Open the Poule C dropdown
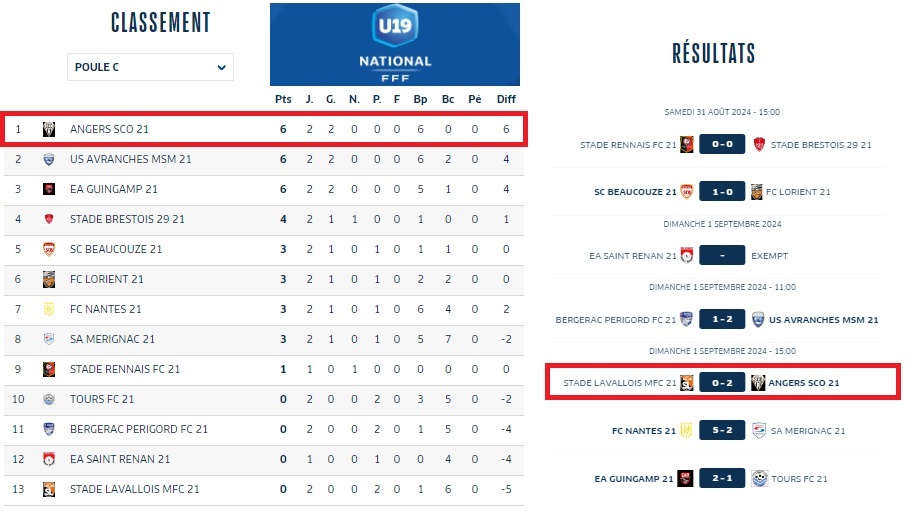Image resolution: width=911 pixels, height=512 pixels. (x=150, y=68)
